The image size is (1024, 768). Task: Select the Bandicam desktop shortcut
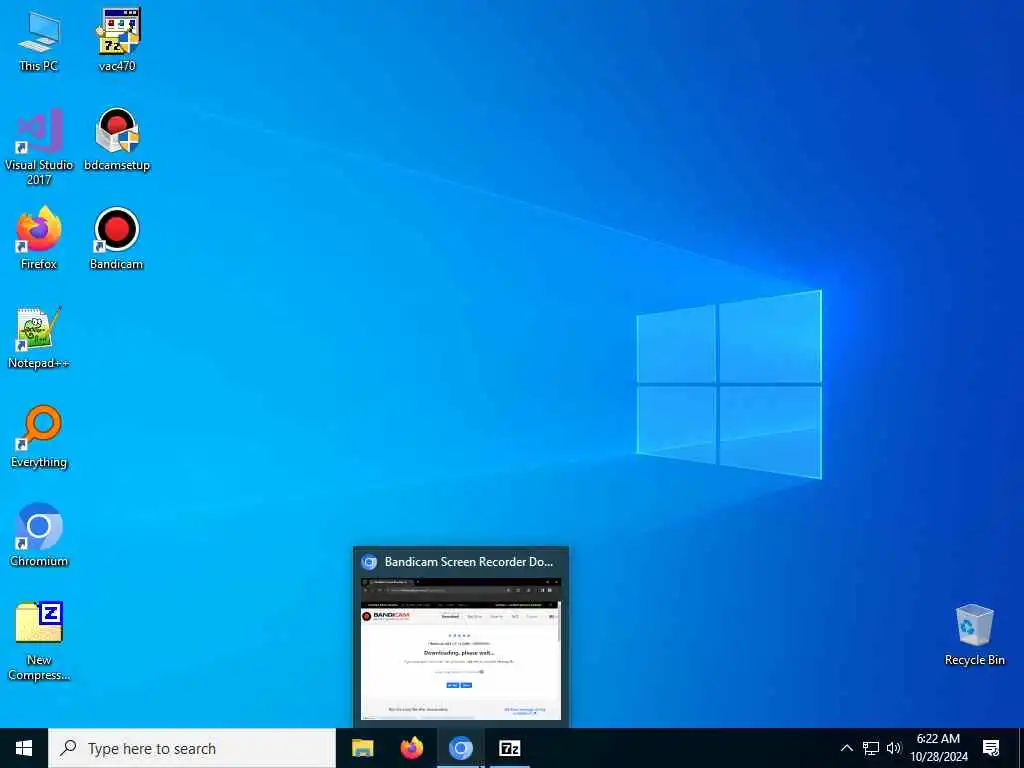[x=116, y=238]
